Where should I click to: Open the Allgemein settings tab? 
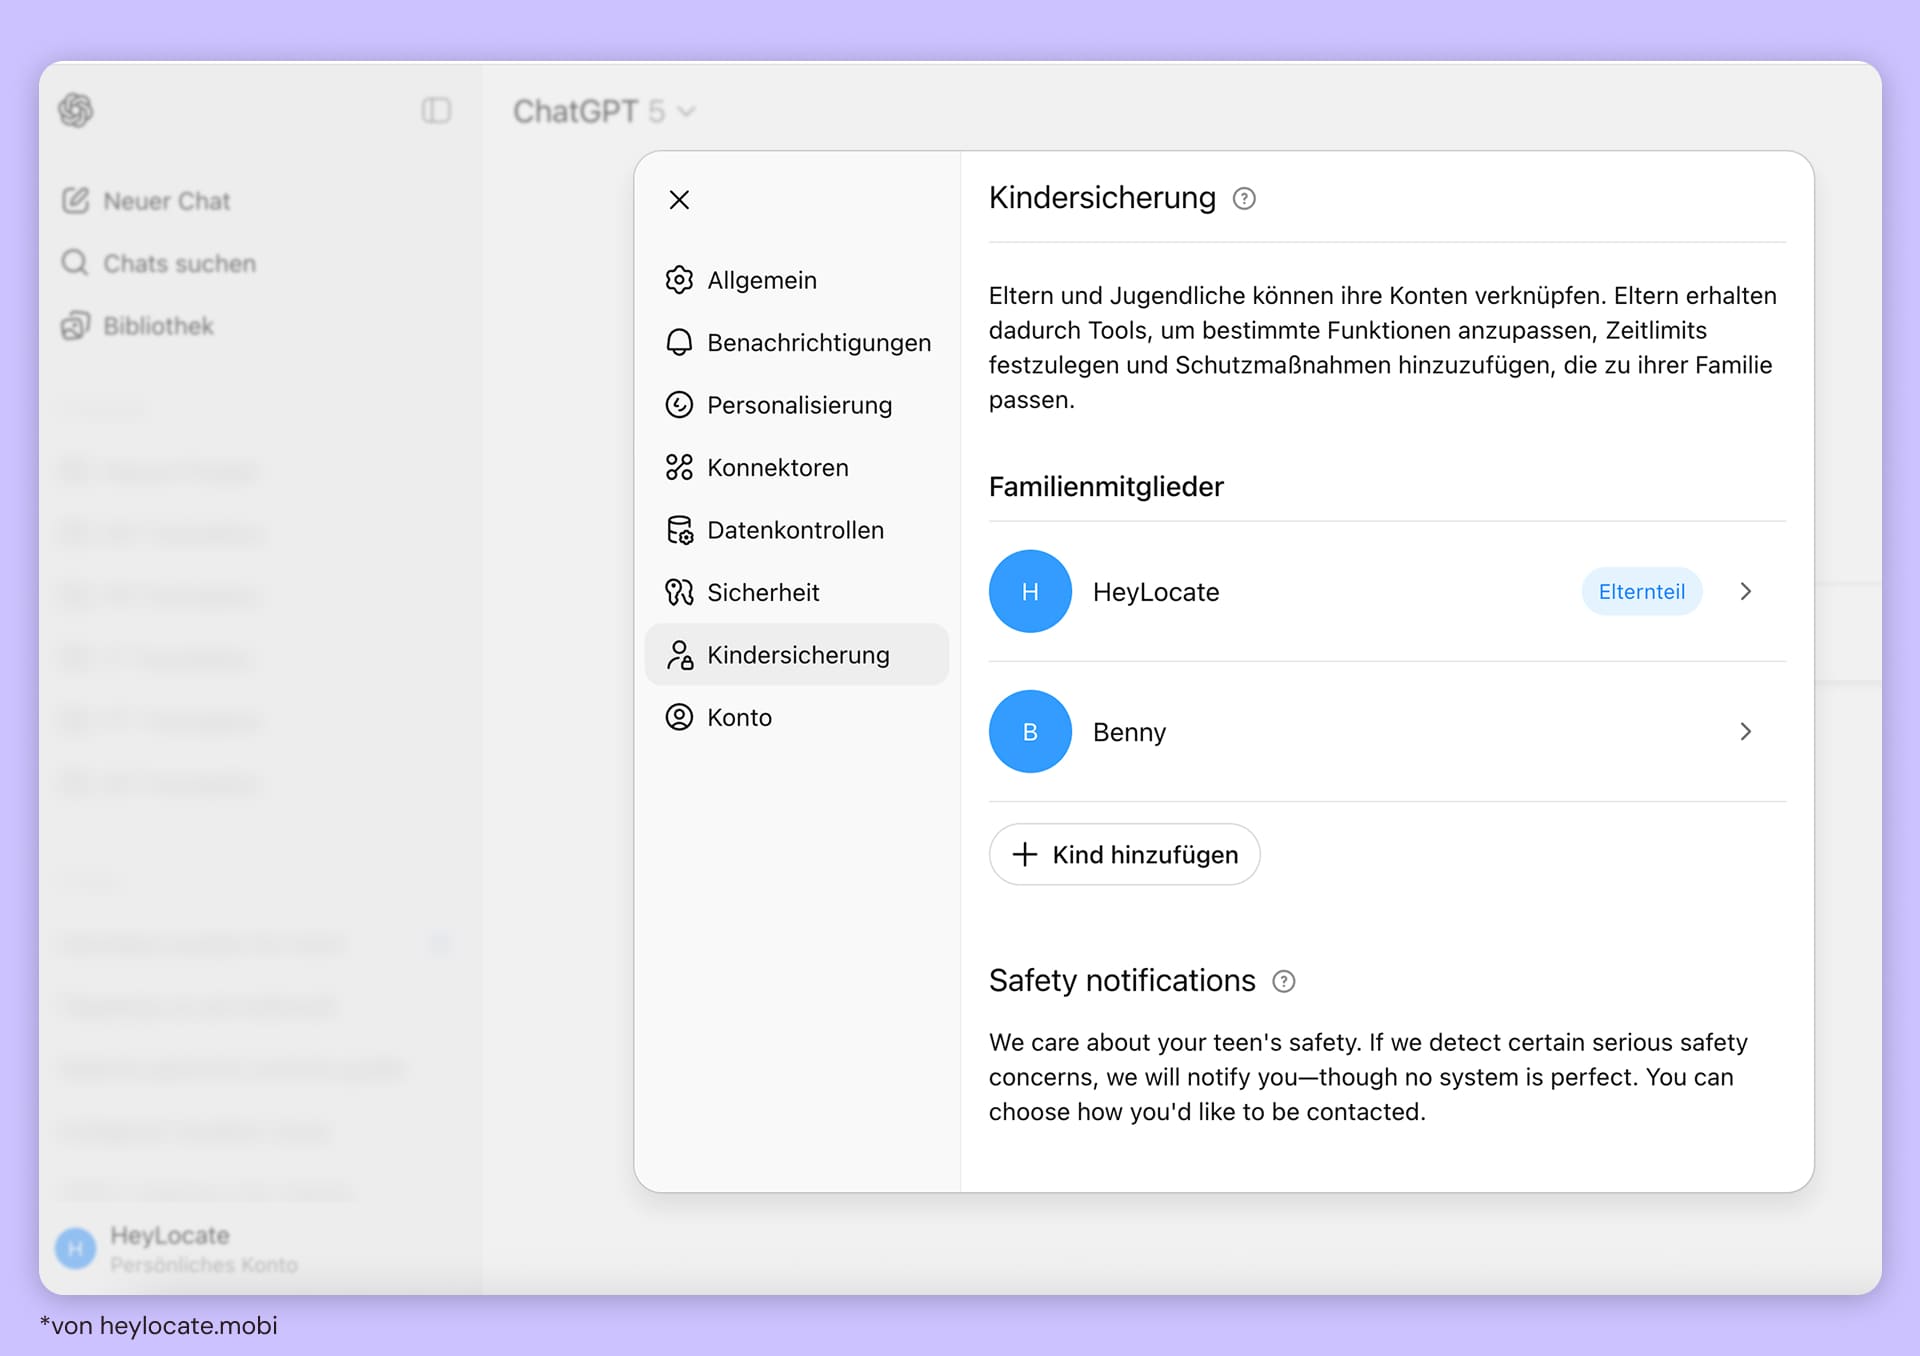797,280
